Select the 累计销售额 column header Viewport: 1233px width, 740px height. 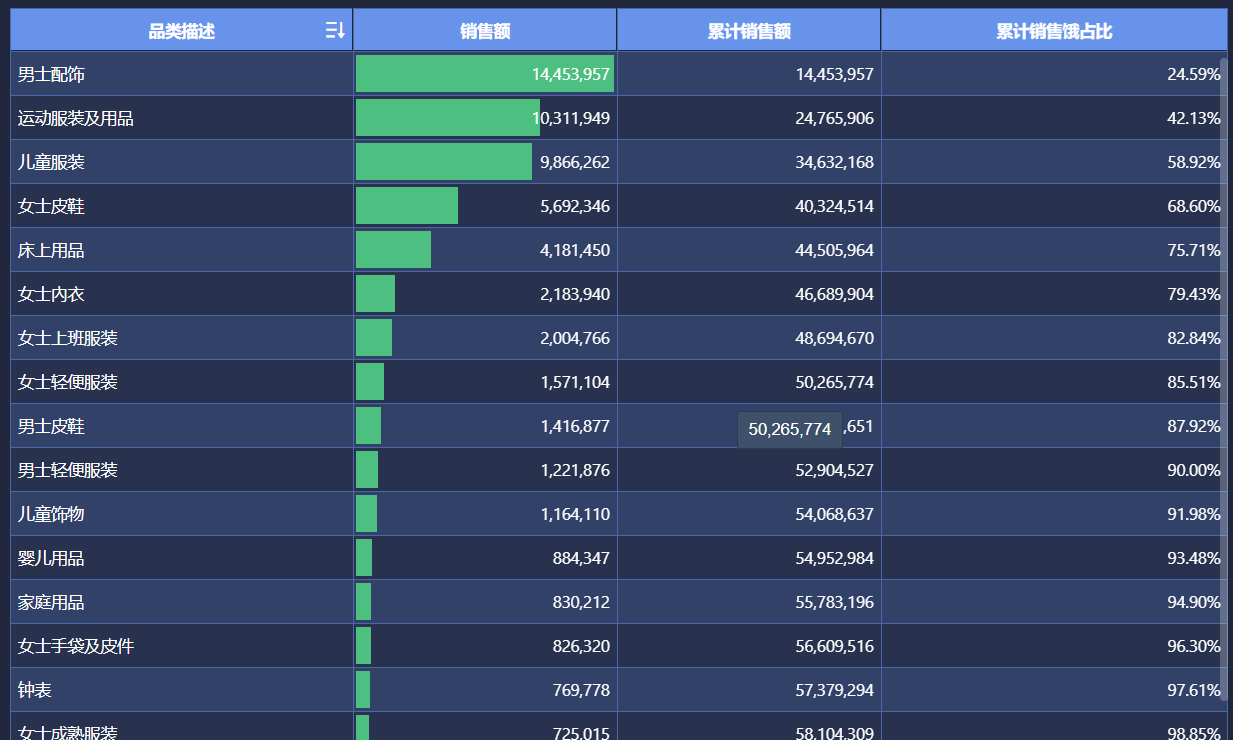tap(749, 31)
